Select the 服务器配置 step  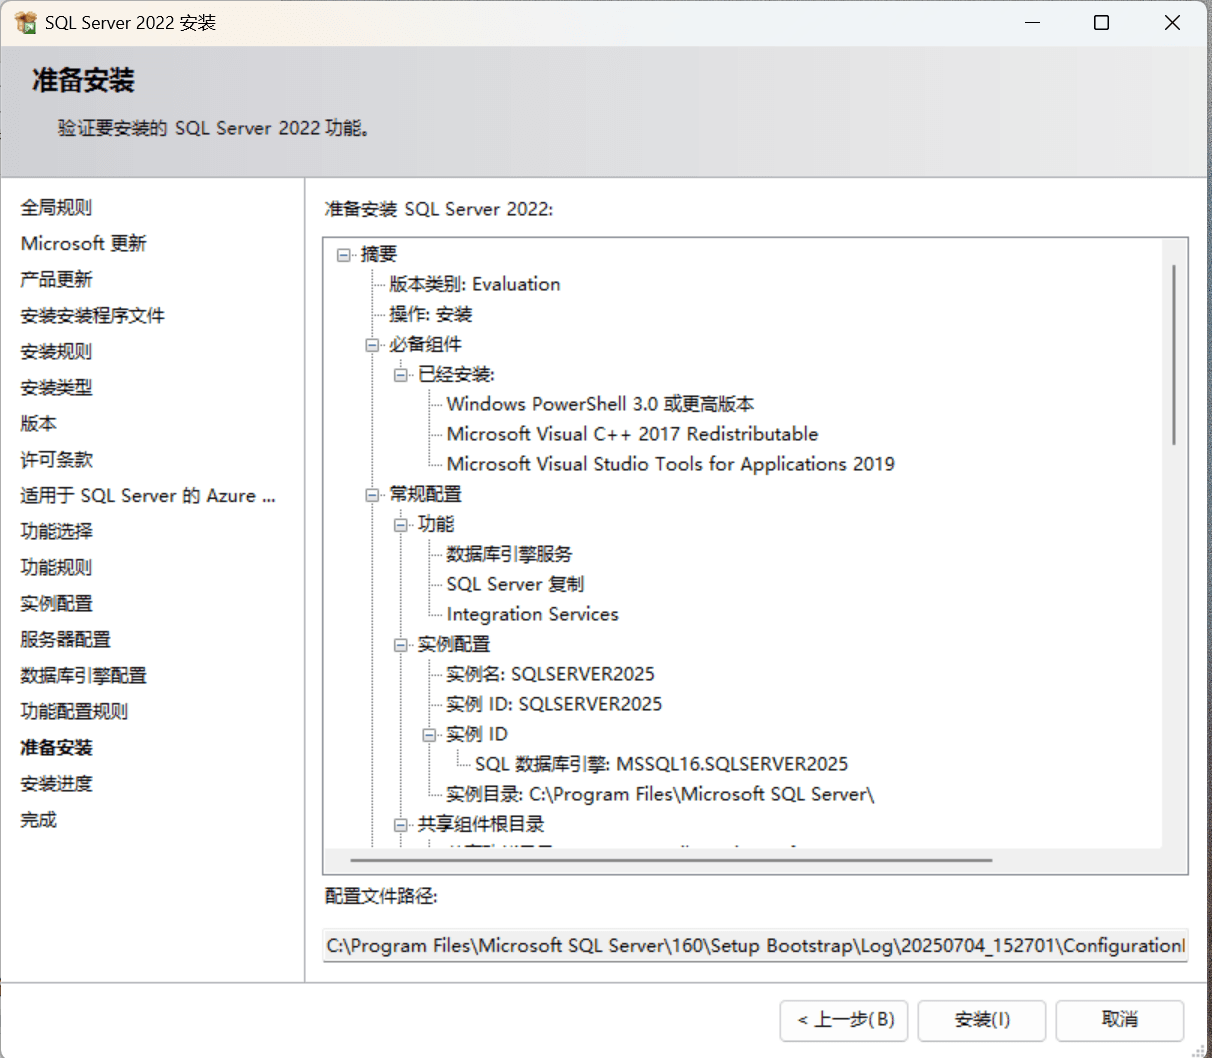pyautogui.click(x=65, y=639)
